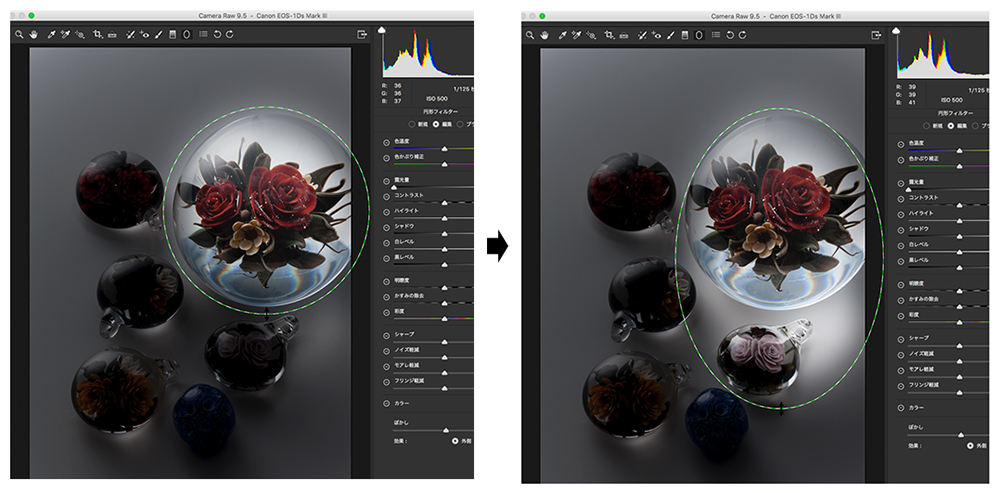Viewport: 1000px width, 493px height.
Task: Select the 新規 radio button in left window
Action: pos(412,124)
